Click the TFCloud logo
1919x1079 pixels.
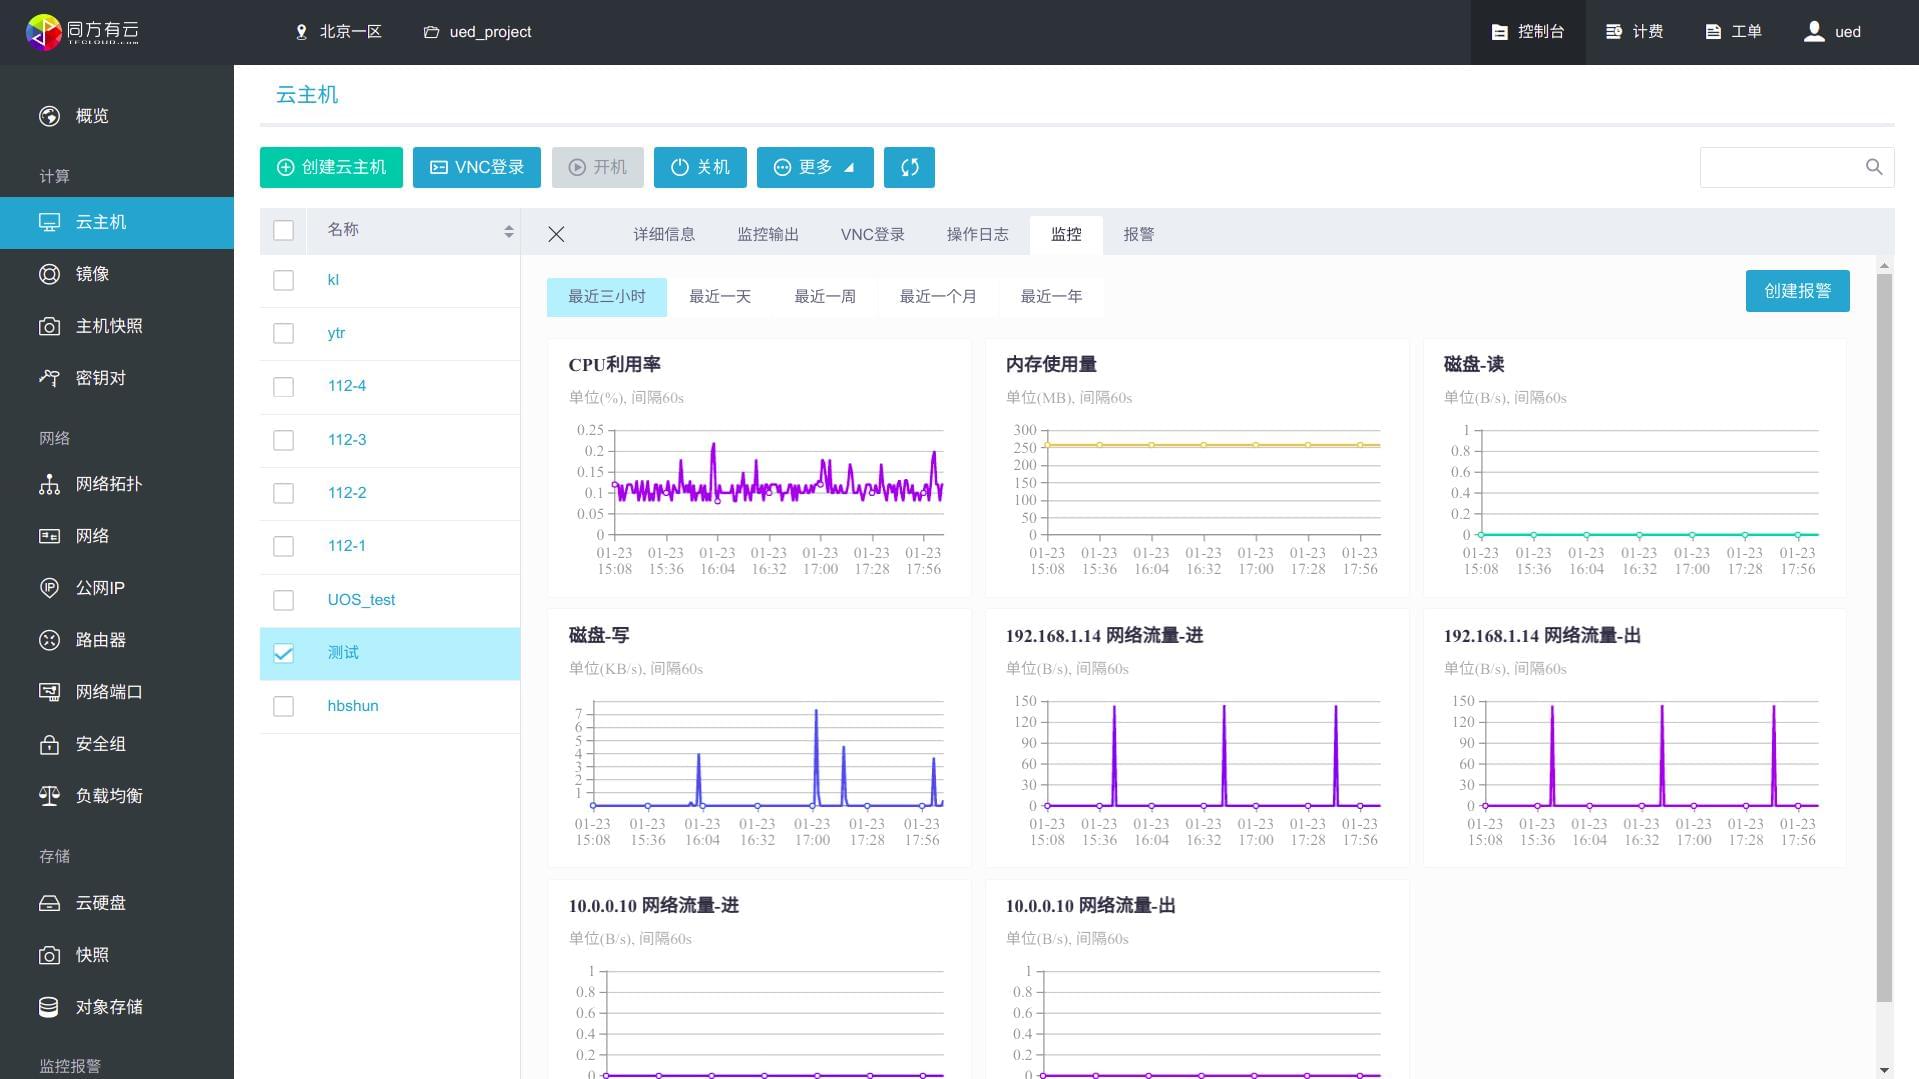(x=82, y=32)
